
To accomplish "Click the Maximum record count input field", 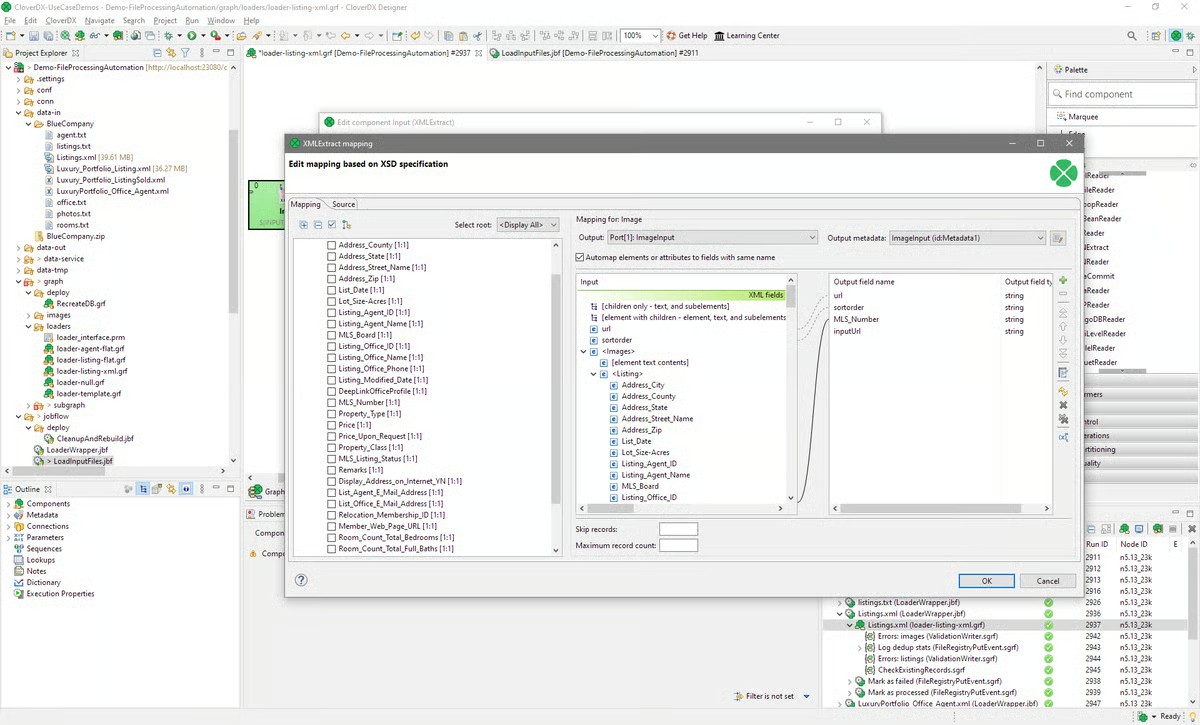I will point(678,546).
